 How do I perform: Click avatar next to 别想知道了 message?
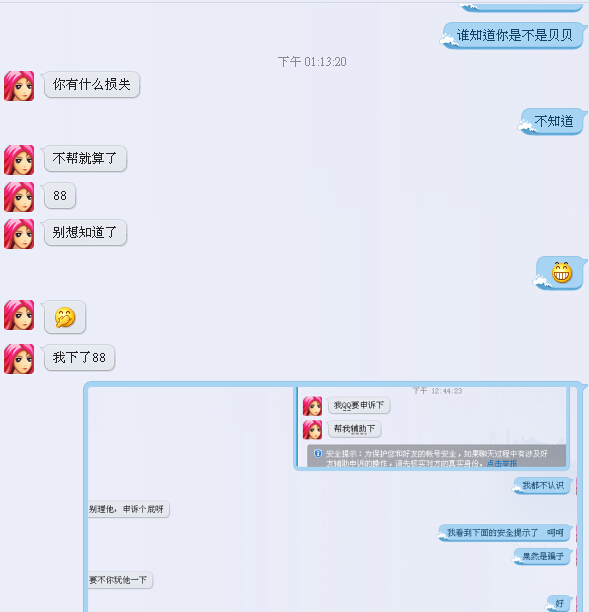pyautogui.click(x=19, y=234)
